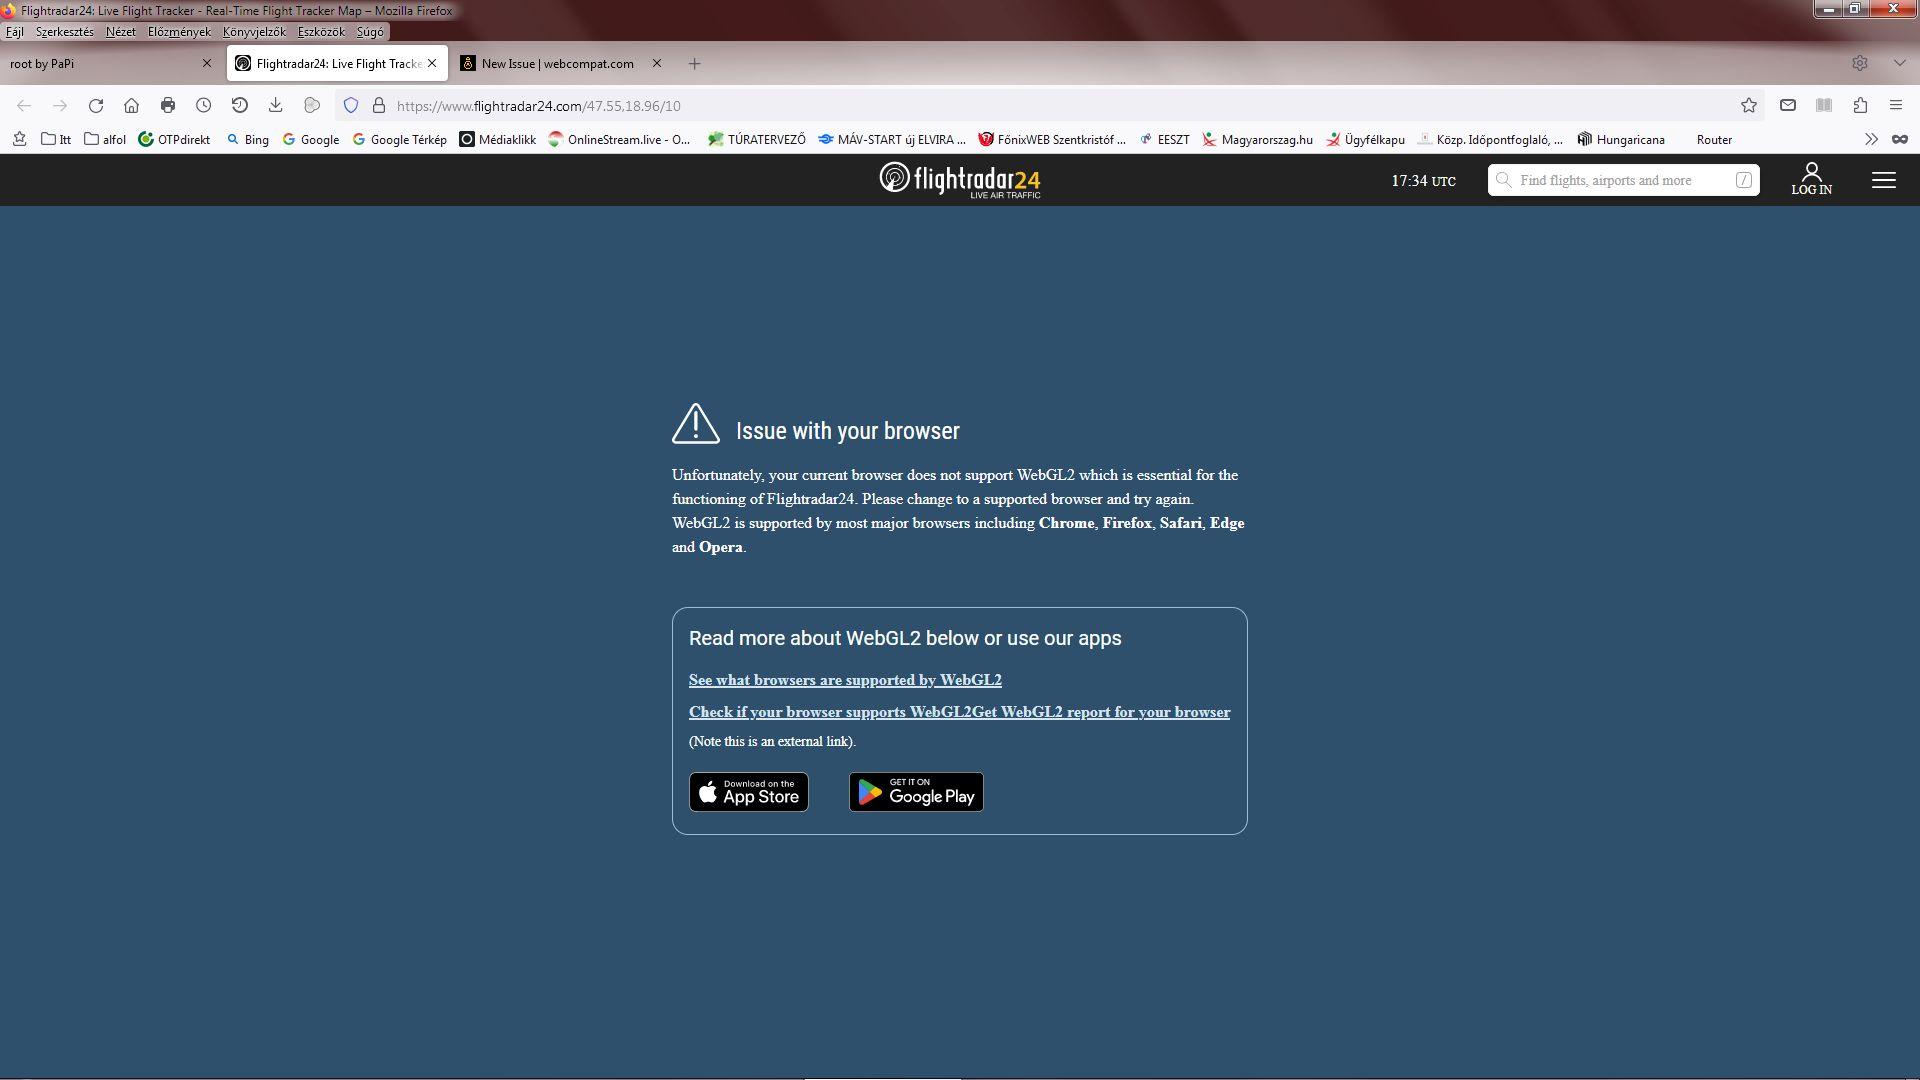Viewport: 1920px width, 1080px height.
Task: Click the forward navigation arrow
Action: click(x=60, y=106)
